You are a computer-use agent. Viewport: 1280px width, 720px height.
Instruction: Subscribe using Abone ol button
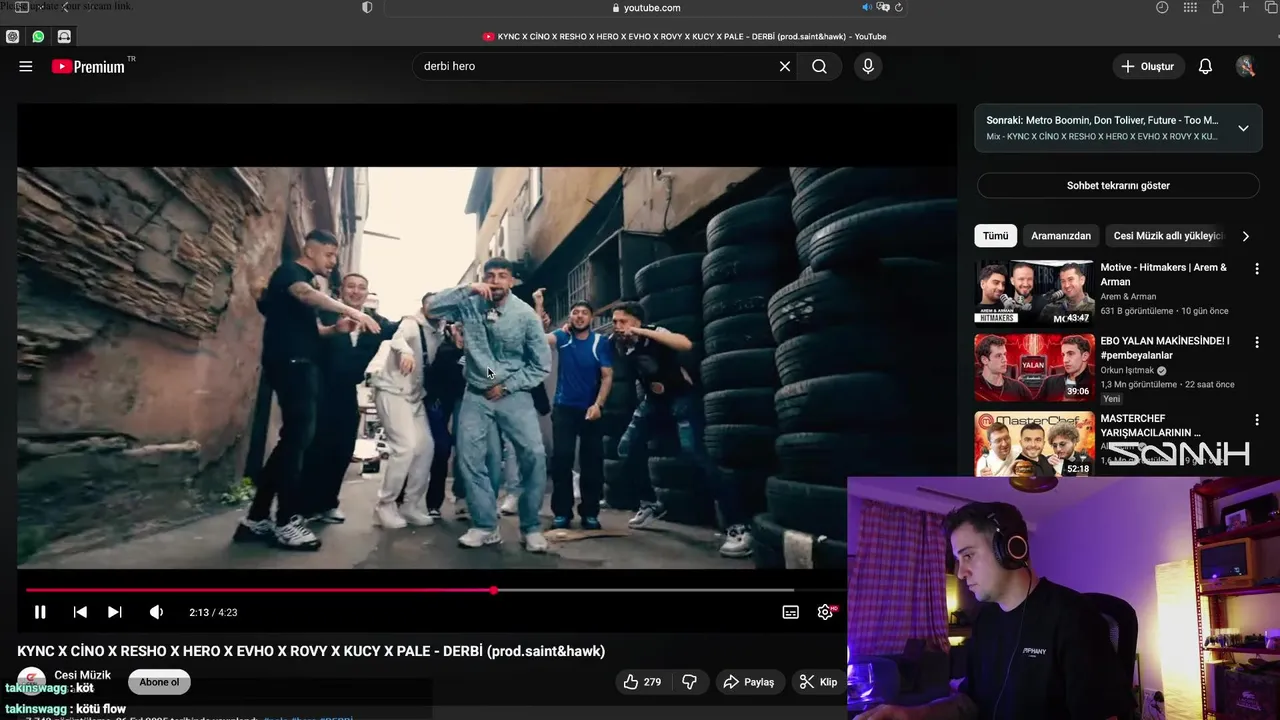pyautogui.click(x=159, y=682)
